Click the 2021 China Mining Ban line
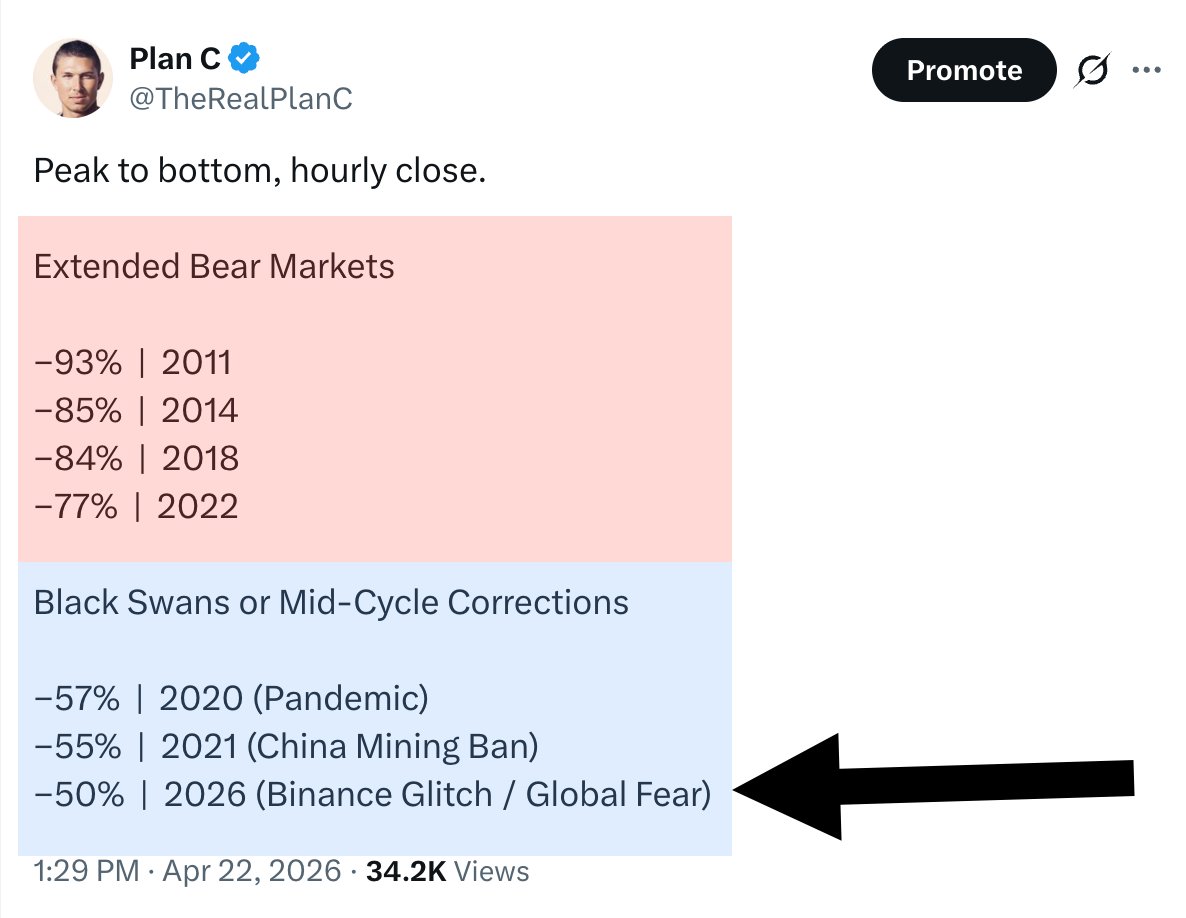Viewport: 1186px width, 918px height. 286,746
